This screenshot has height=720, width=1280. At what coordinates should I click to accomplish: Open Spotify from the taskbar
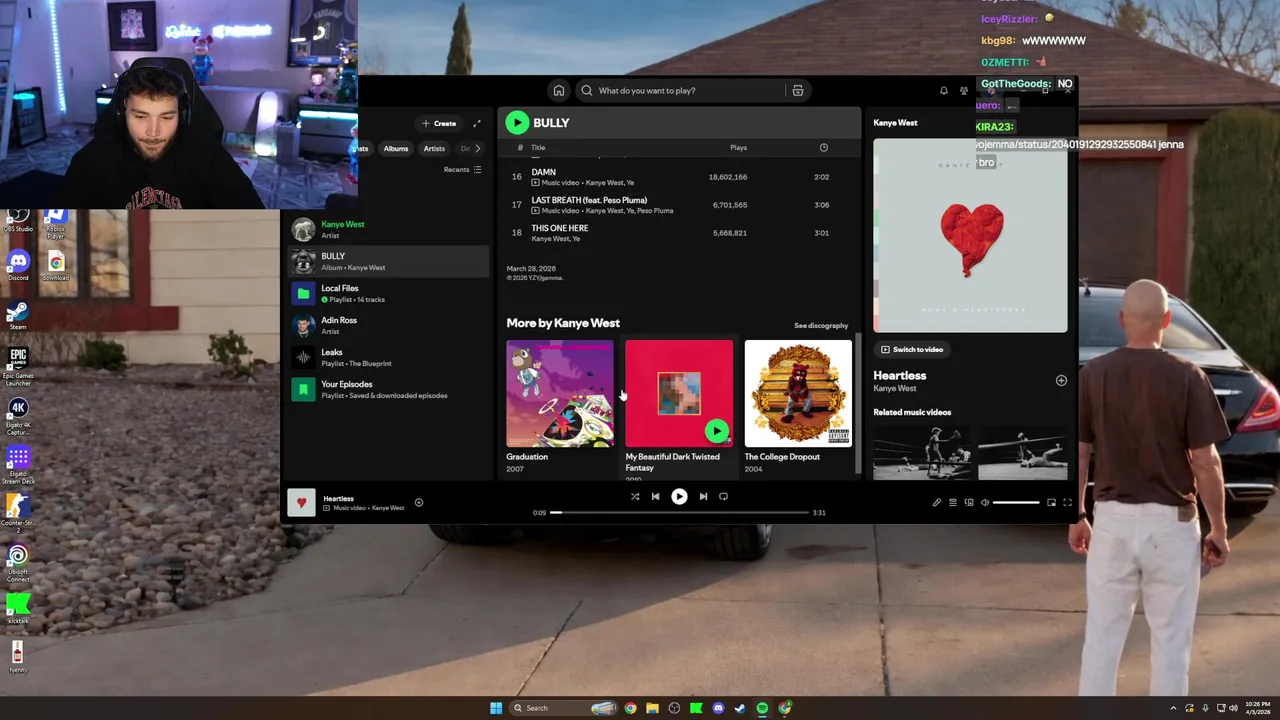762,708
